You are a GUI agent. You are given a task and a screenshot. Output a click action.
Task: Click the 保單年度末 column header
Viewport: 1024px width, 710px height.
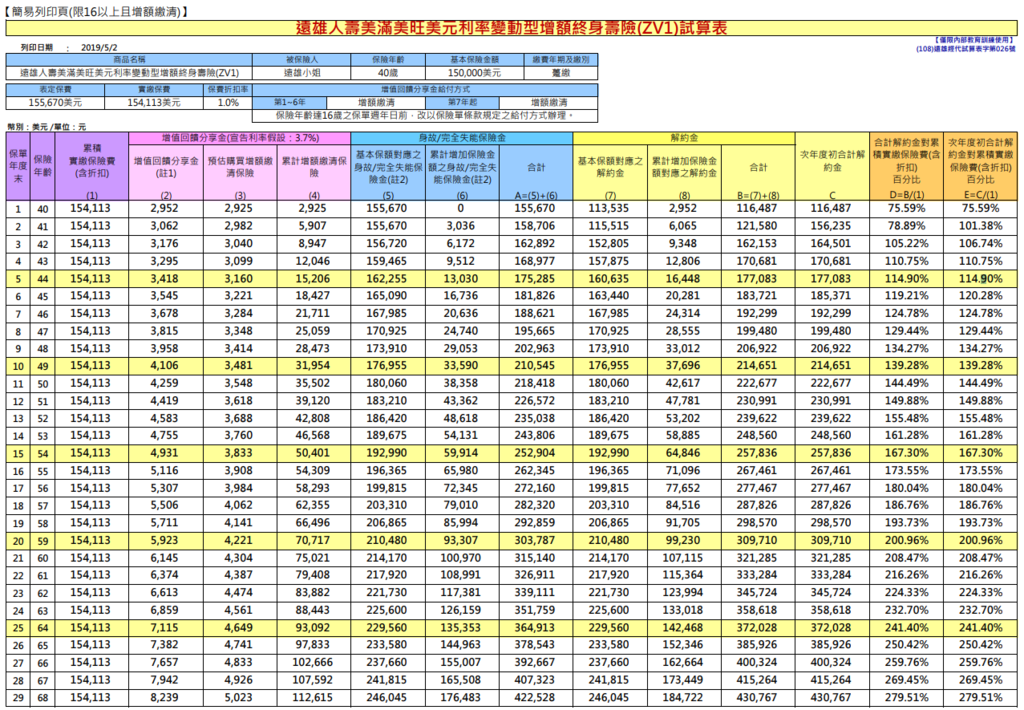pos(18,166)
